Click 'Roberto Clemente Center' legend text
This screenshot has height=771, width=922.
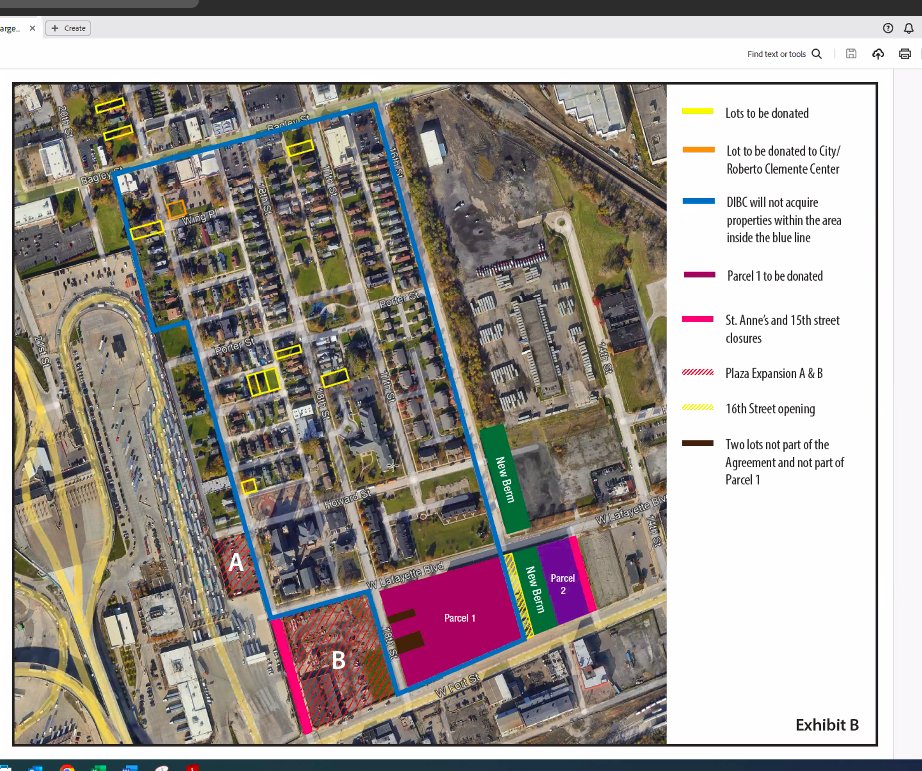point(783,169)
